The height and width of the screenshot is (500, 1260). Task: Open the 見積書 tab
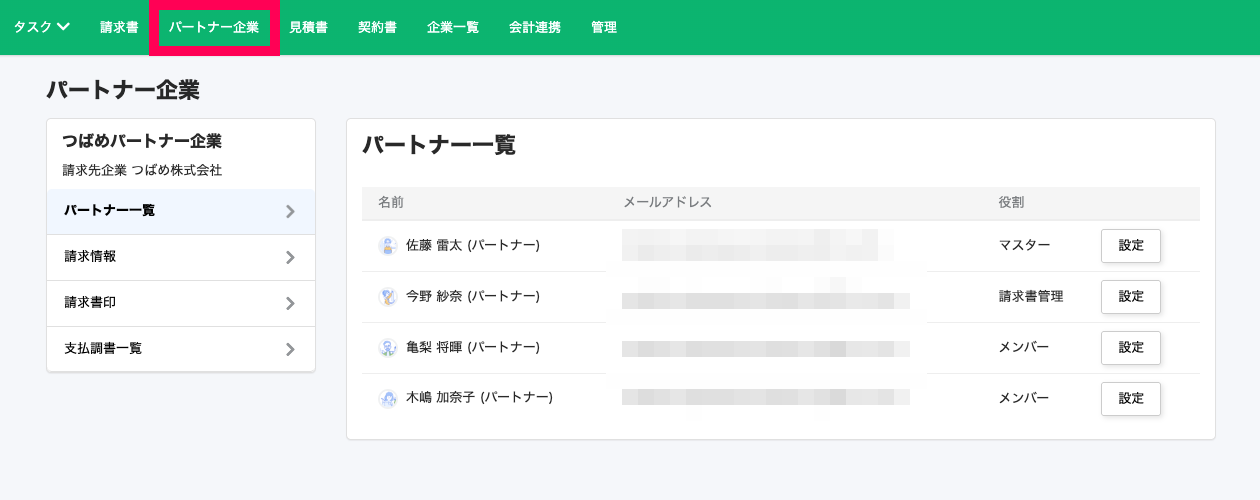point(308,27)
